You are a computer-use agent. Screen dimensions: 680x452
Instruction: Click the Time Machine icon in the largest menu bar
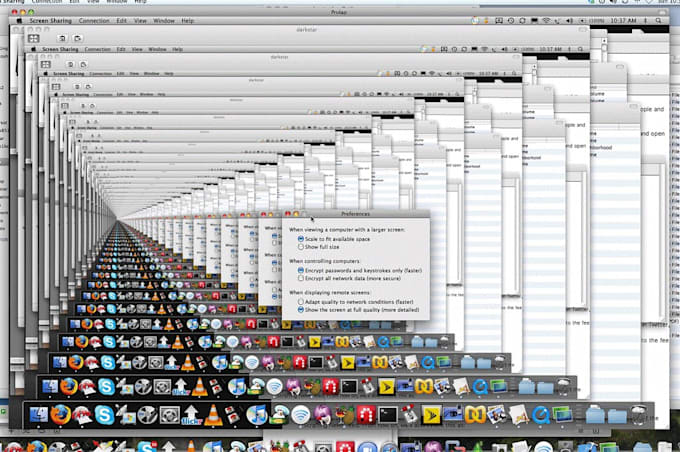pos(511,21)
